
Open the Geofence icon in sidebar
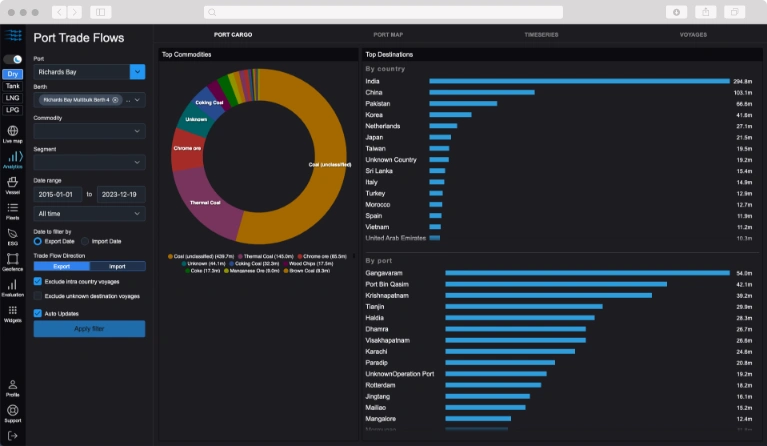[x=13, y=259]
